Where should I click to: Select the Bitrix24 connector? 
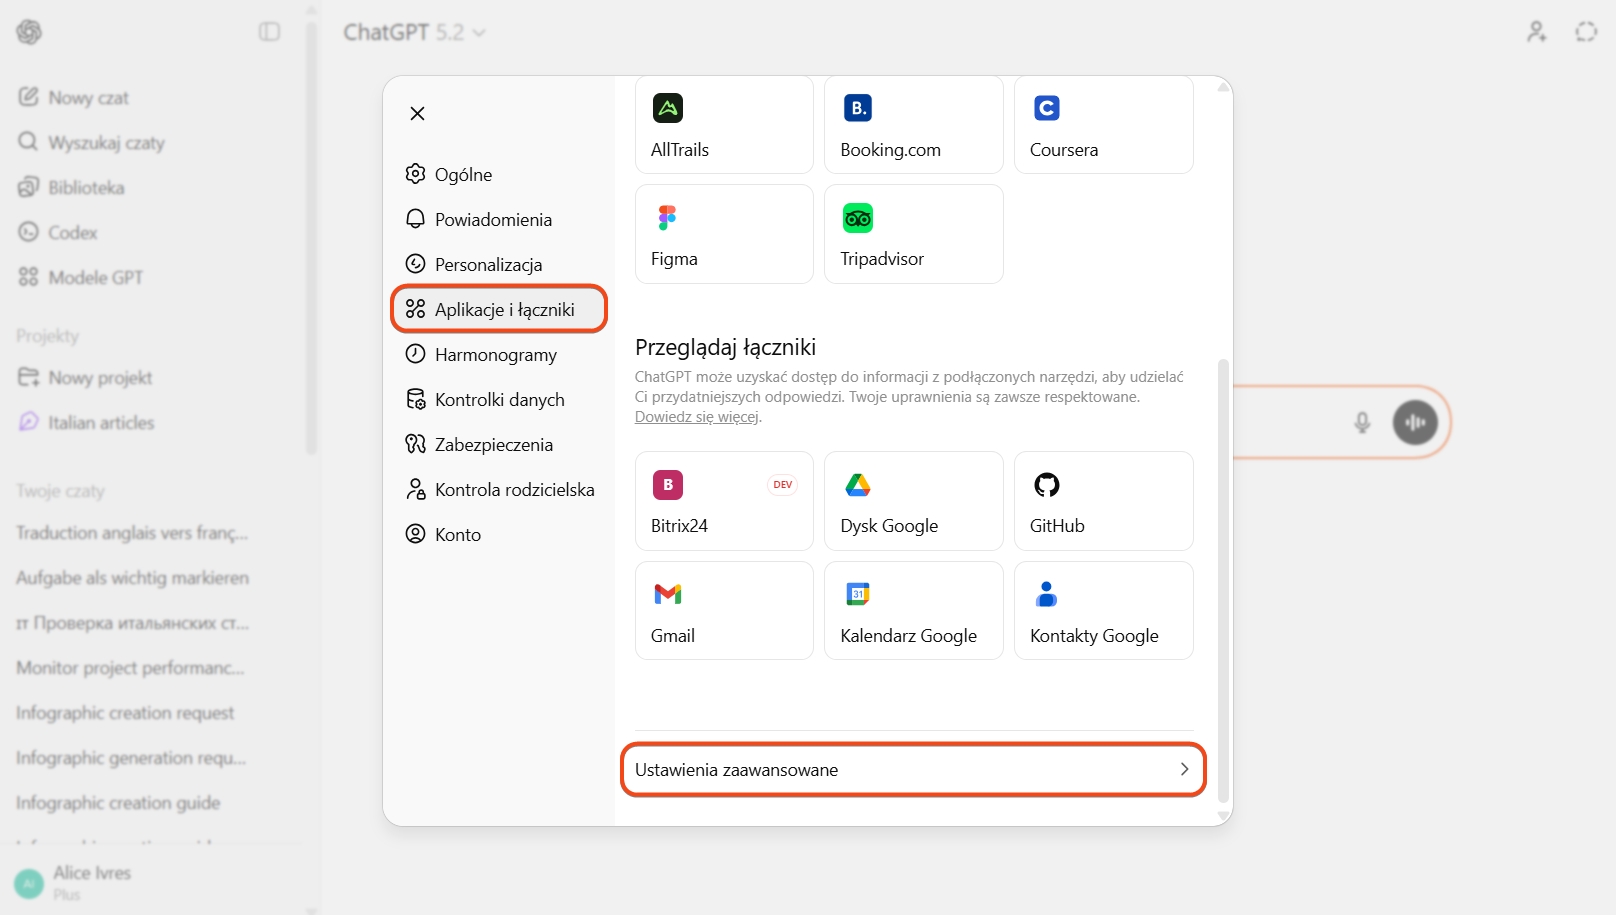pos(724,501)
